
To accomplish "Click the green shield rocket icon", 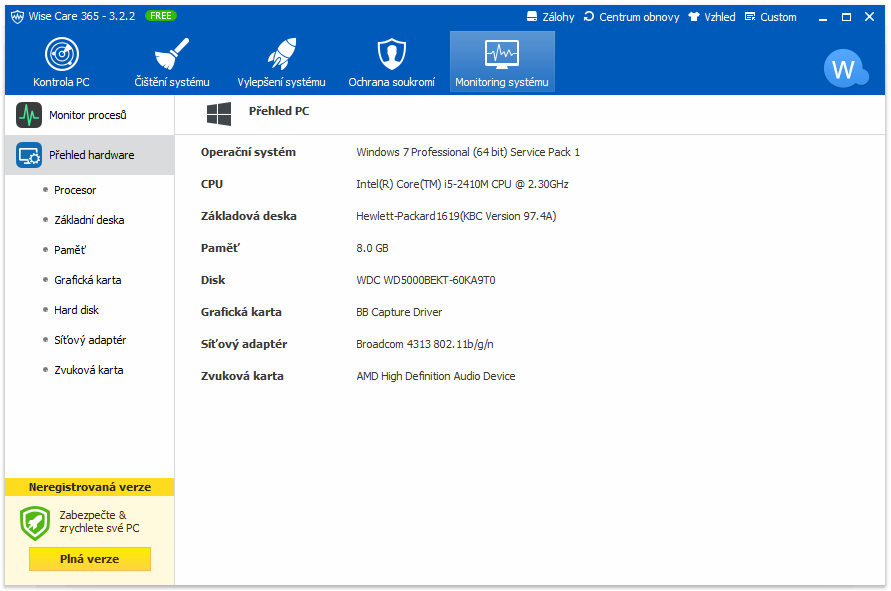I will tap(35, 523).
